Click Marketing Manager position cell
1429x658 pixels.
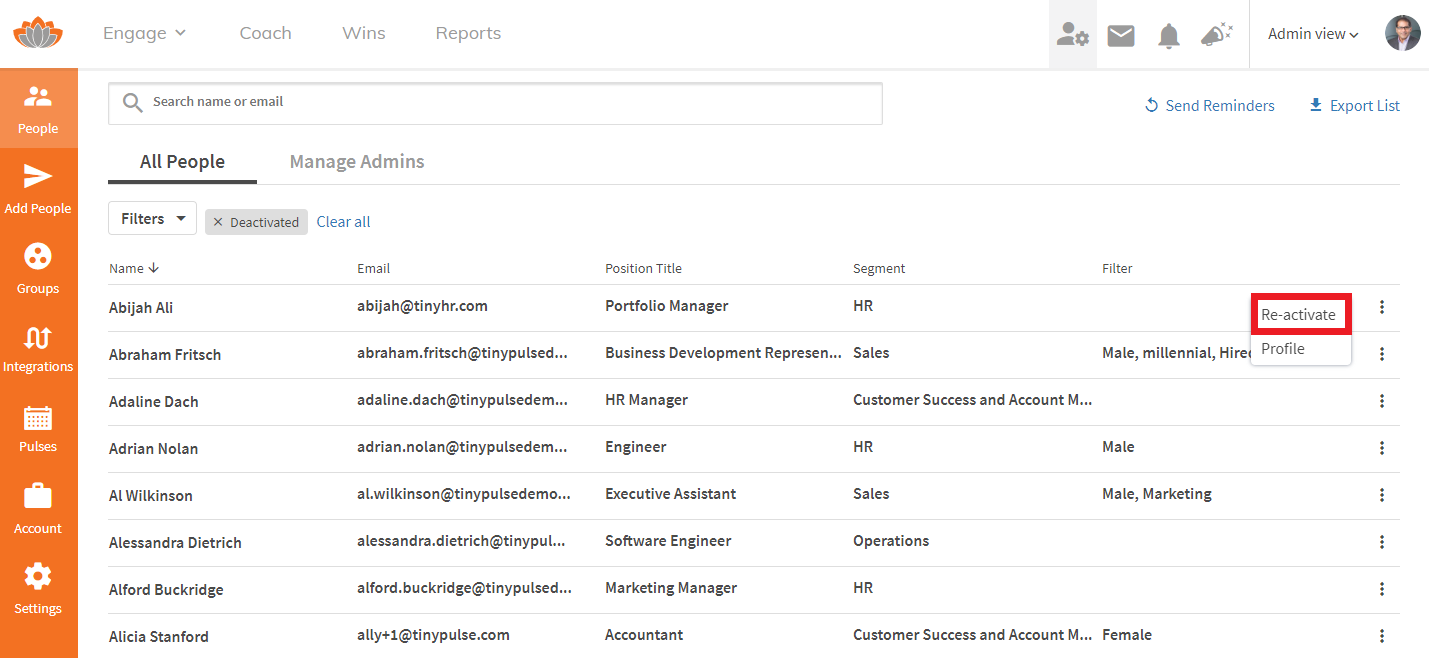click(x=671, y=588)
